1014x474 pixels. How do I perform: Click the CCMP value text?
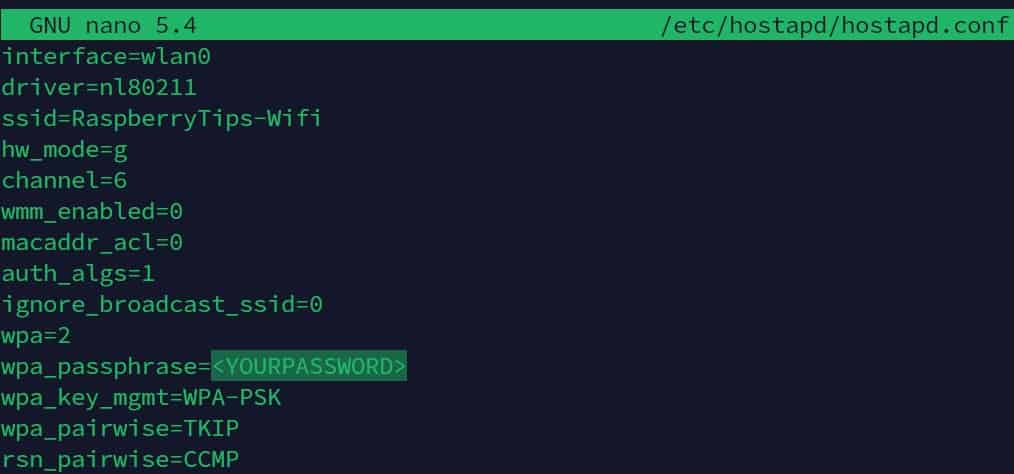(x=211, y=459)
